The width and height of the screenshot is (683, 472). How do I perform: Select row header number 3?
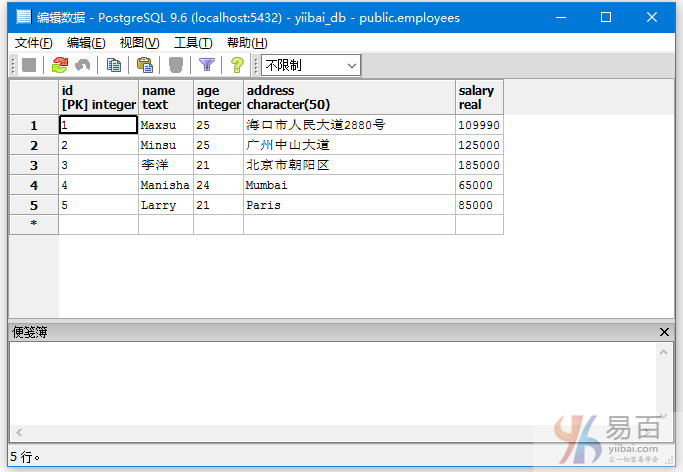pyautogui.click(x=34, y=165)
